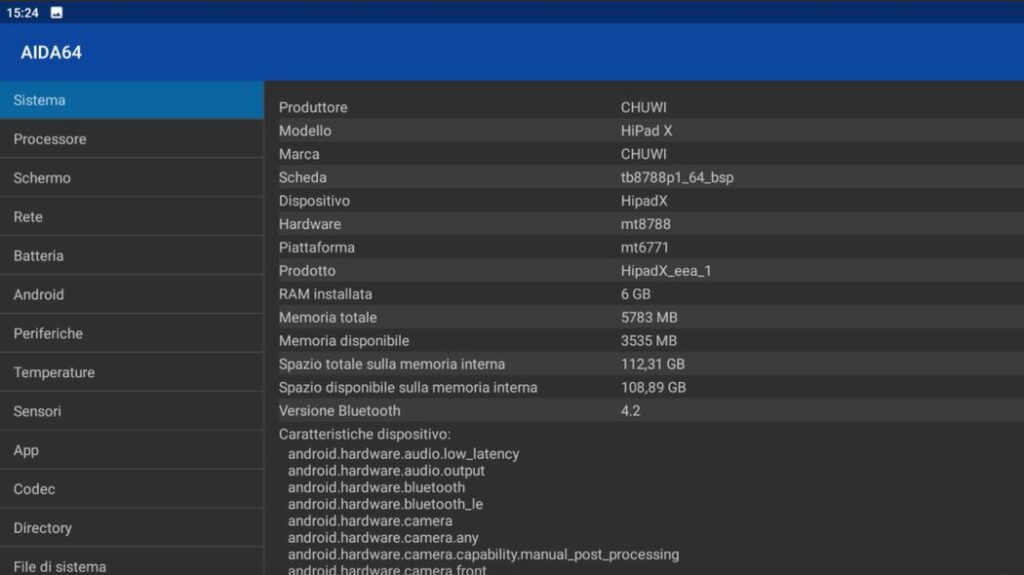Show Batteria information
1024x575 pixels.
point(131,256)
